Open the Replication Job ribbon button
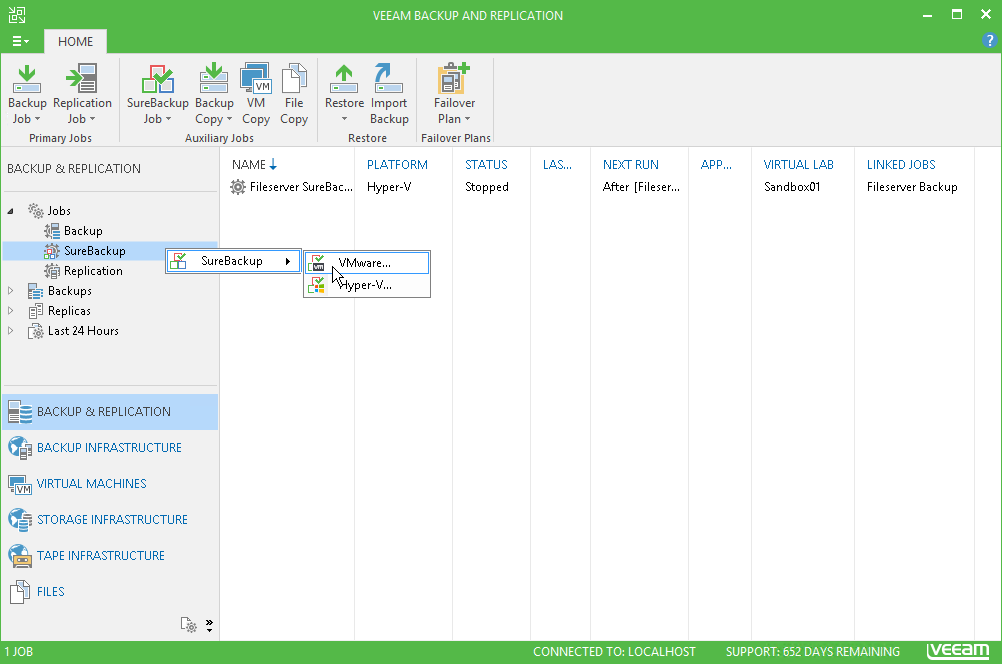The width and height of the screenshot is (1002, 664). tap(82, 94)
